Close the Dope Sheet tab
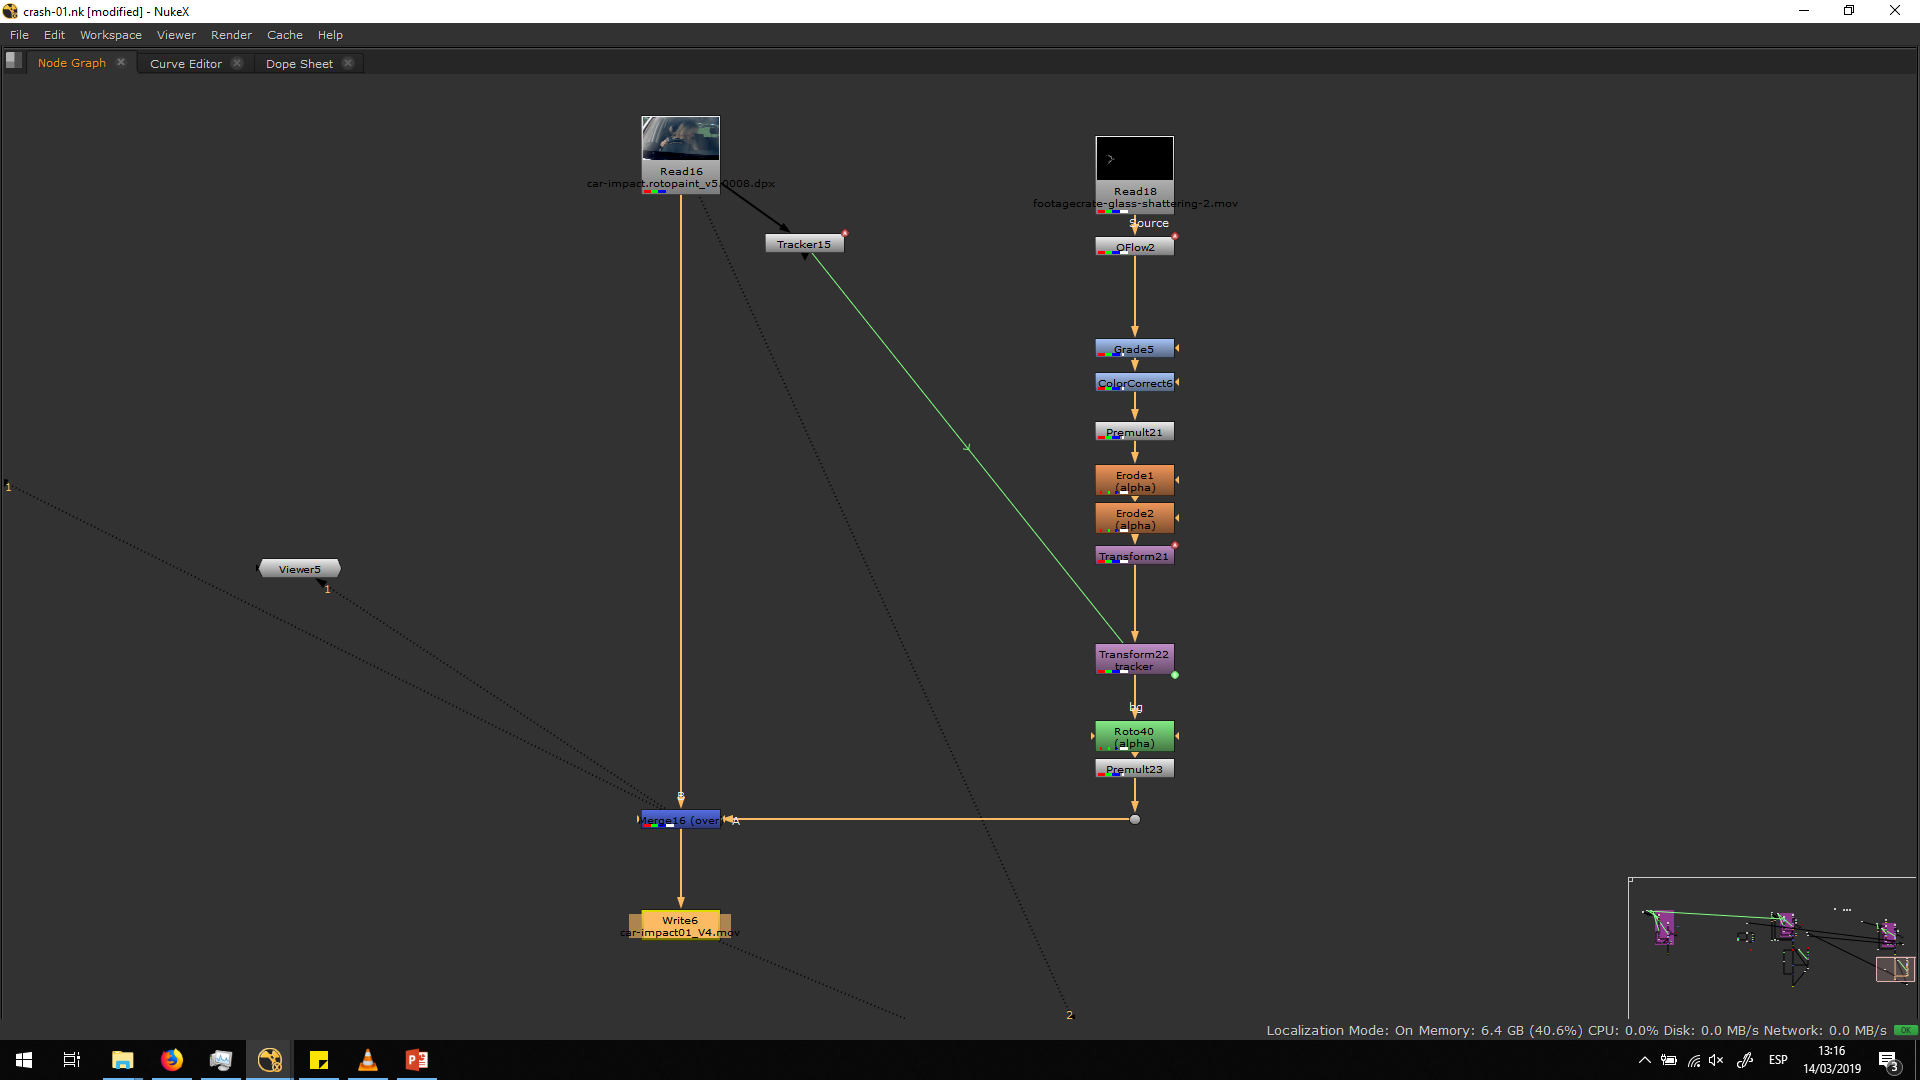This screenshot has width=1920, height=1080. (348, 63)
